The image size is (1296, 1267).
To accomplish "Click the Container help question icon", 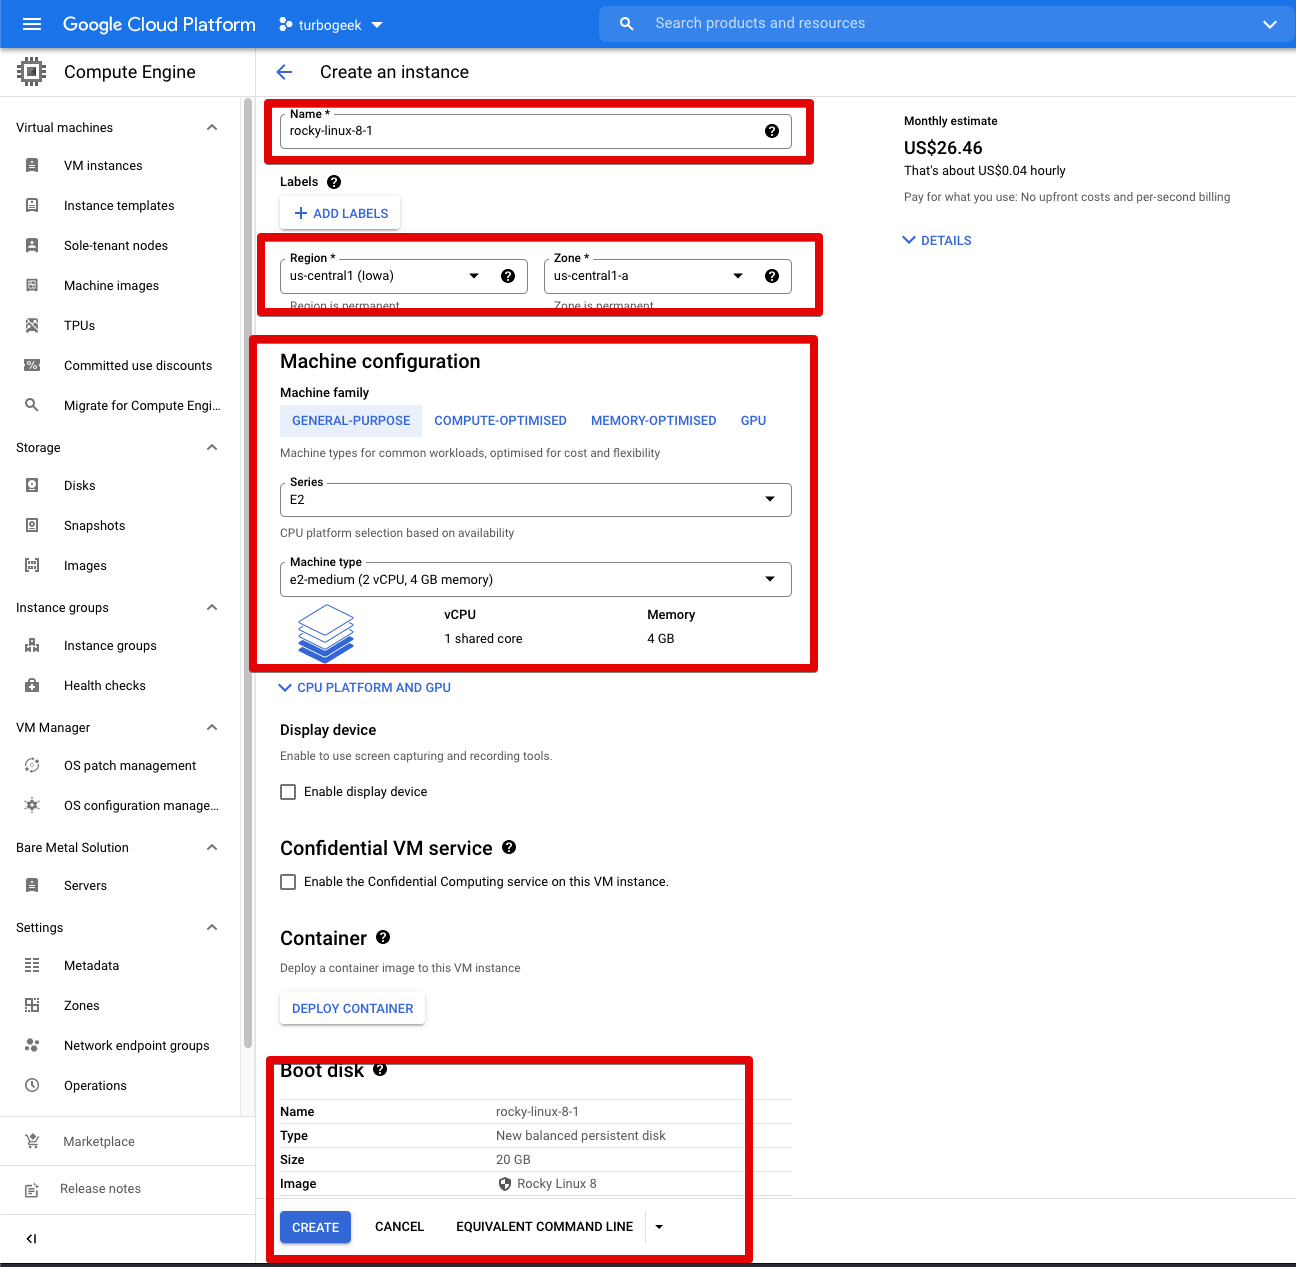I will 383,937.
